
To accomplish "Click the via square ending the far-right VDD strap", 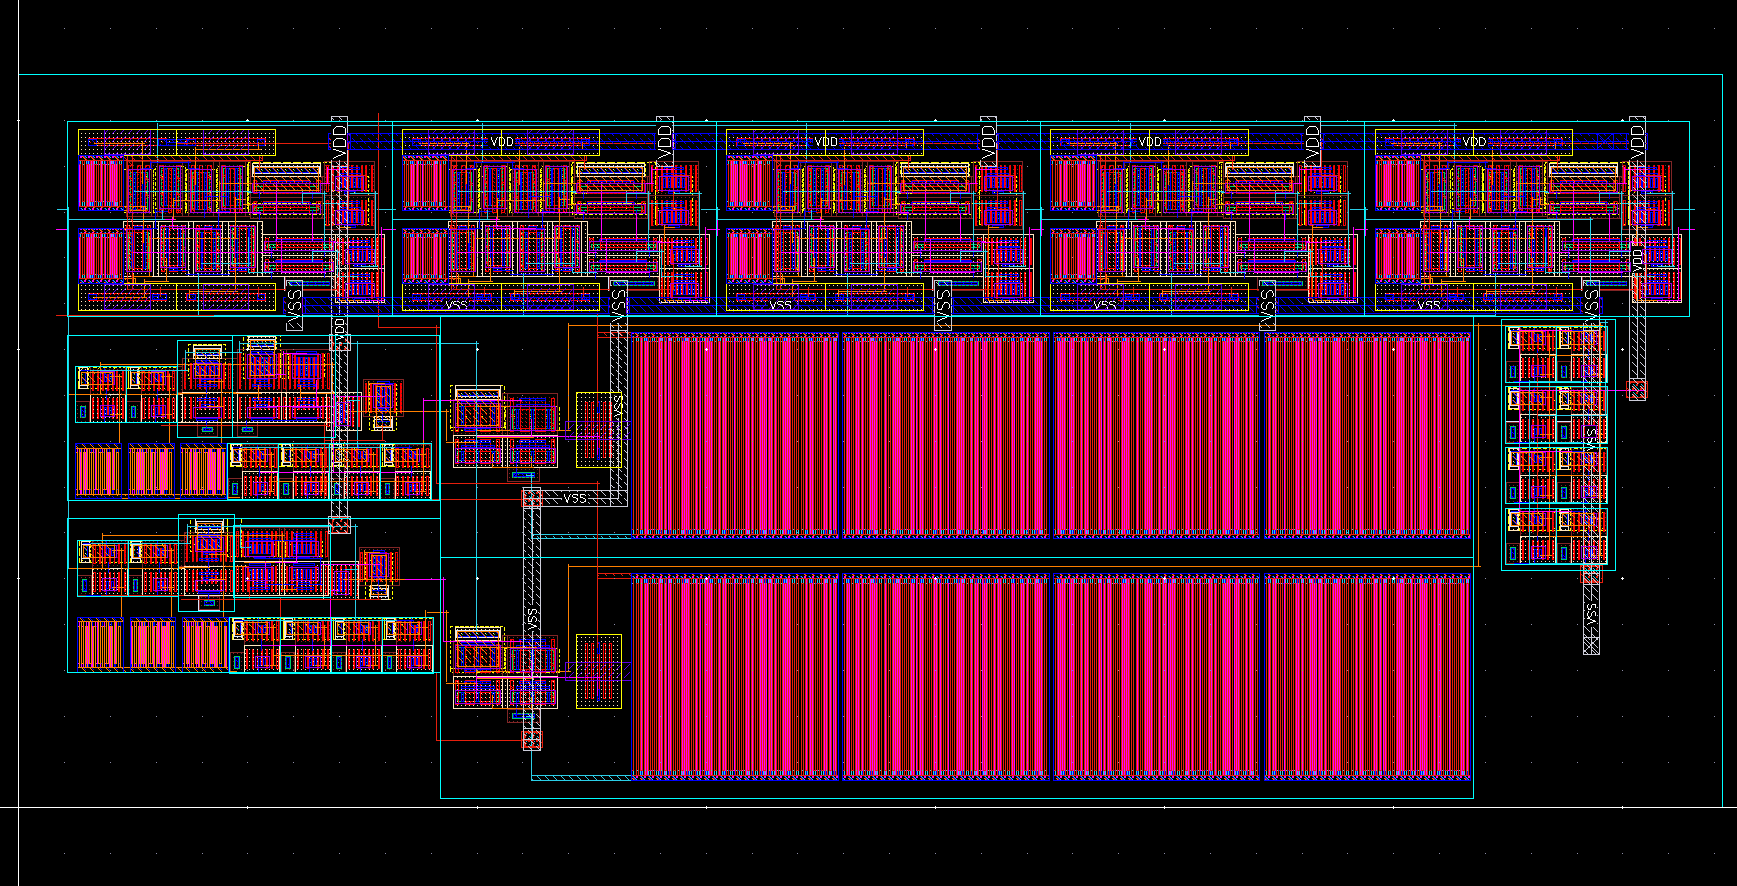I will [x=1637, y=388].
